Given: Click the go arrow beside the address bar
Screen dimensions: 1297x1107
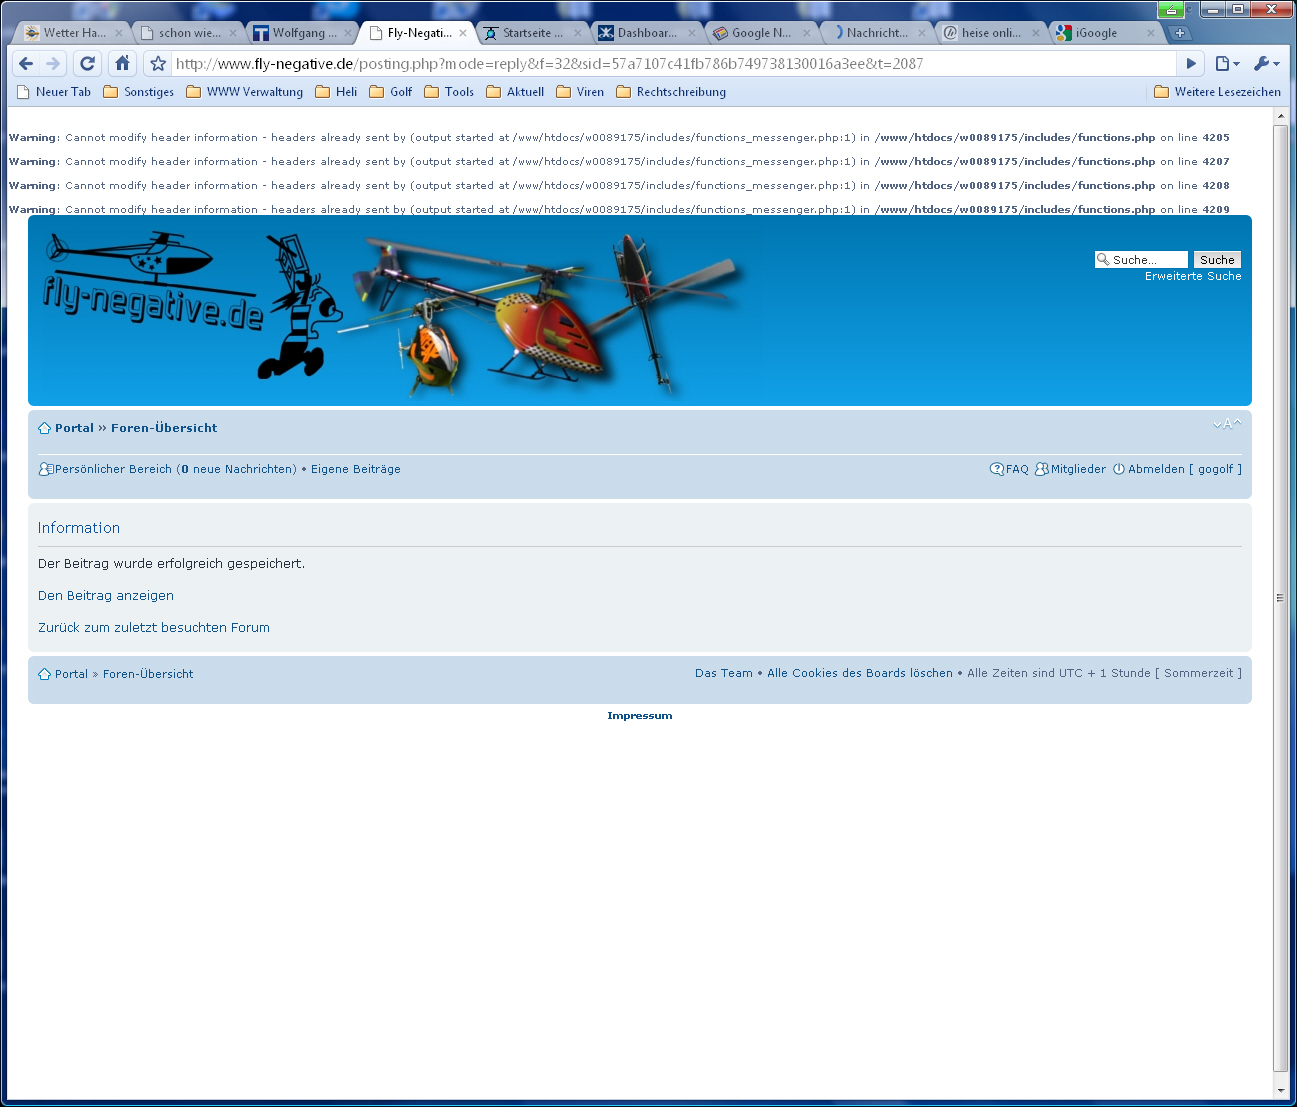Looking at the screenshot, I should pyautogui.click(x=1190, y=64).
